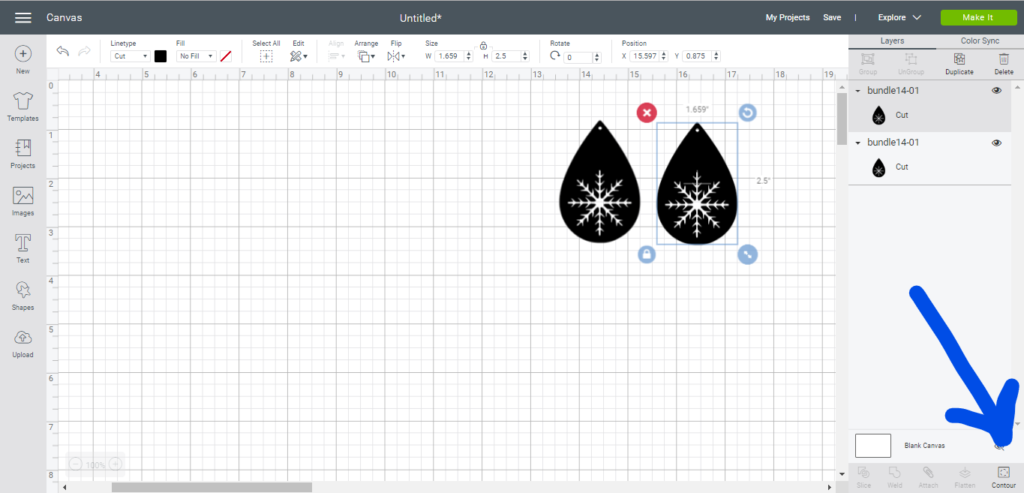Click the zoom out minus button
1024x493 pixels.
pyautogui.click(x=76, y=464)
